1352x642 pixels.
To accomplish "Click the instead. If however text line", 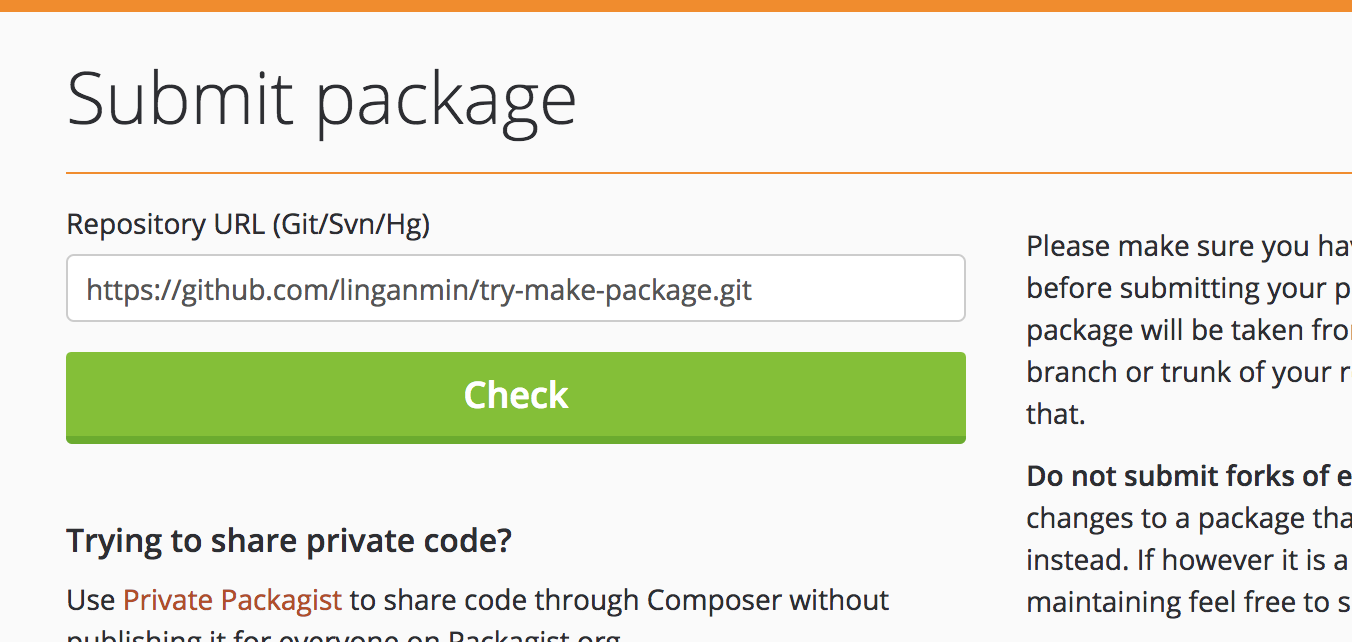I will coord(1189,560).
